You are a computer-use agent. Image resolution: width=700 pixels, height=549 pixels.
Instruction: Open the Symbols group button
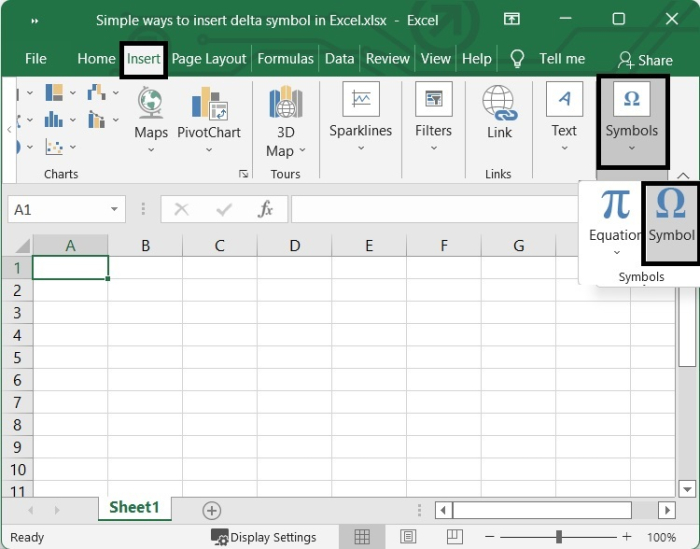pyautogui.click(x=632, y=121)
